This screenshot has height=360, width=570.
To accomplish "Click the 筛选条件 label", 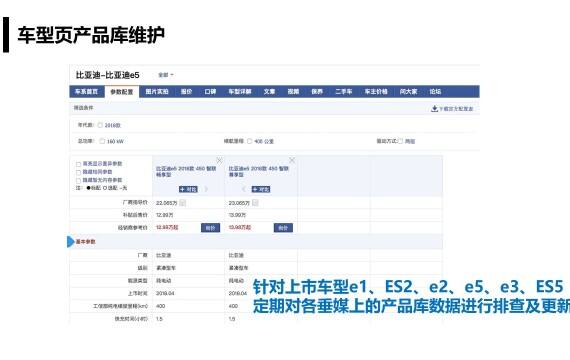I will coord(84,108).
